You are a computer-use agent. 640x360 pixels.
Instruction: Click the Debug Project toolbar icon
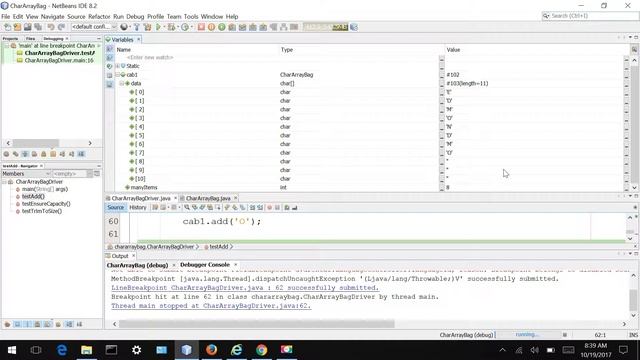tap(171, 27)
